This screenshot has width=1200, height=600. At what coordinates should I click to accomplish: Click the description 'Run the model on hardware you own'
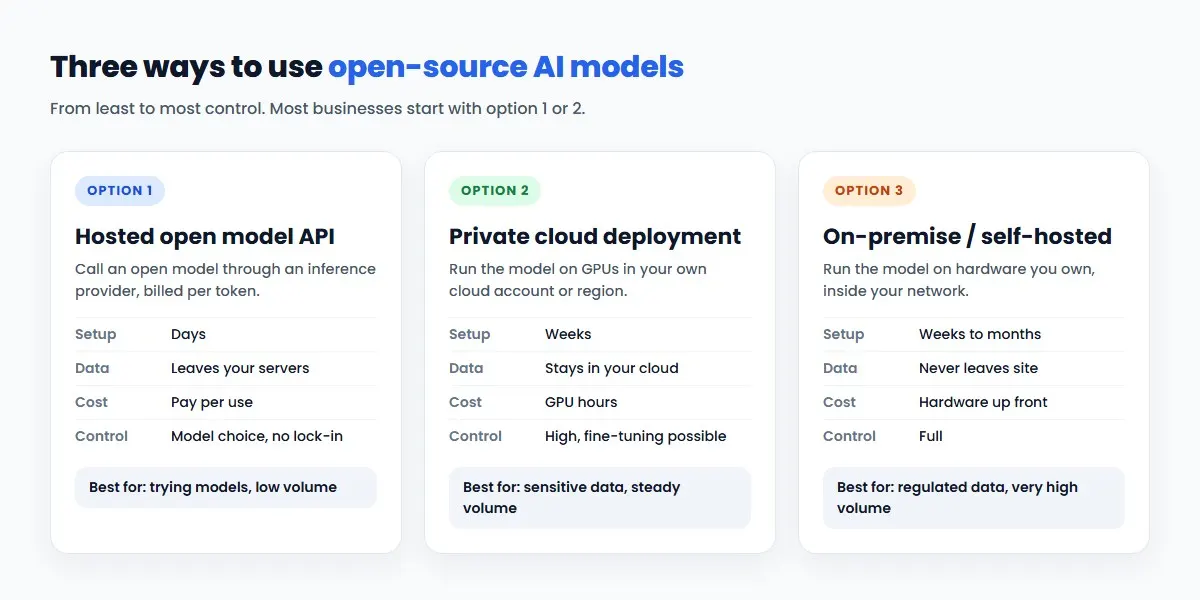pyautogui.click(x=959, y=280)
